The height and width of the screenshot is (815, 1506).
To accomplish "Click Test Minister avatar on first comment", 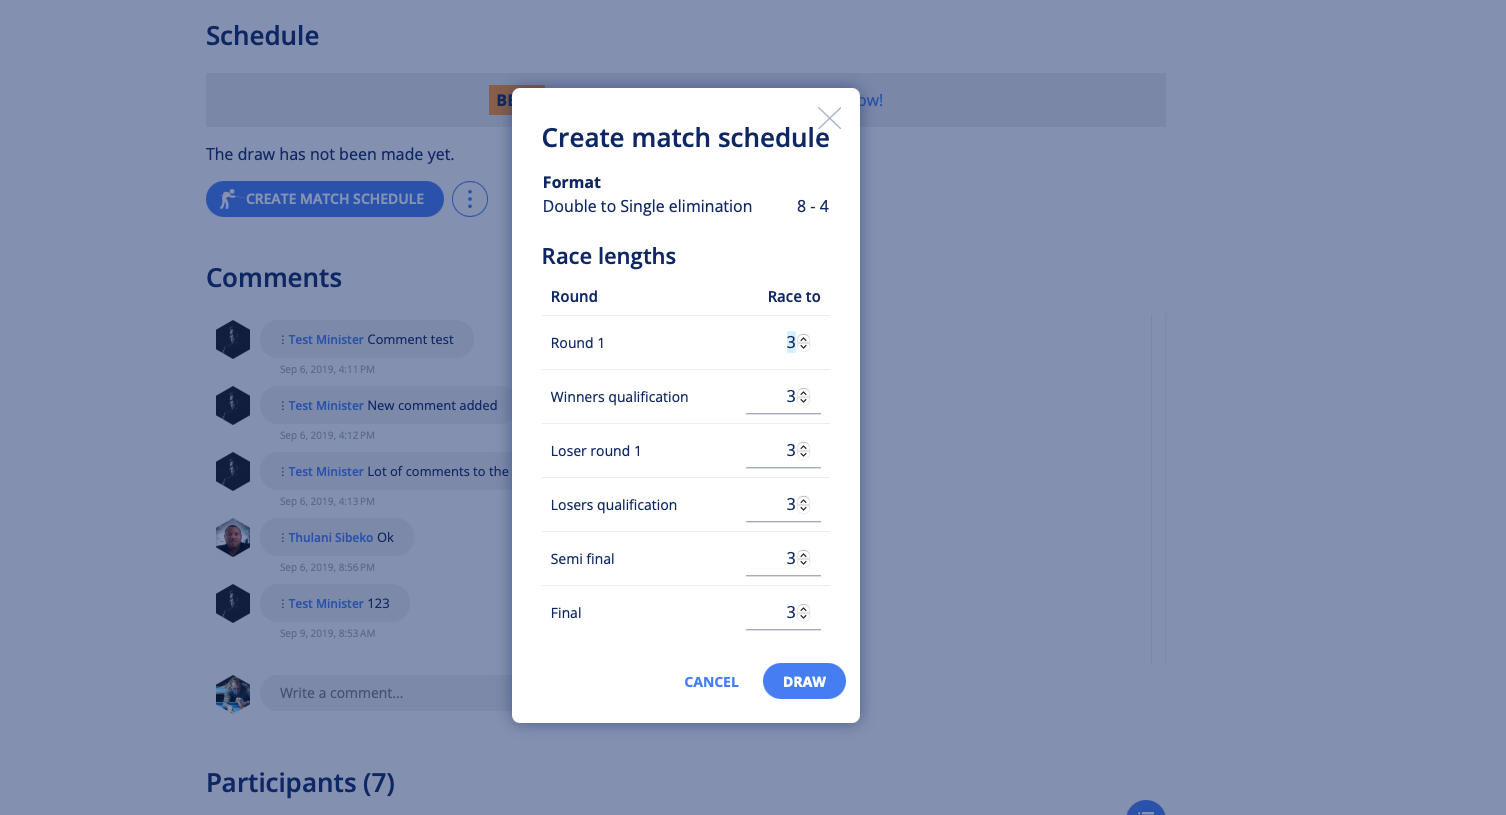I will [233, 339].
